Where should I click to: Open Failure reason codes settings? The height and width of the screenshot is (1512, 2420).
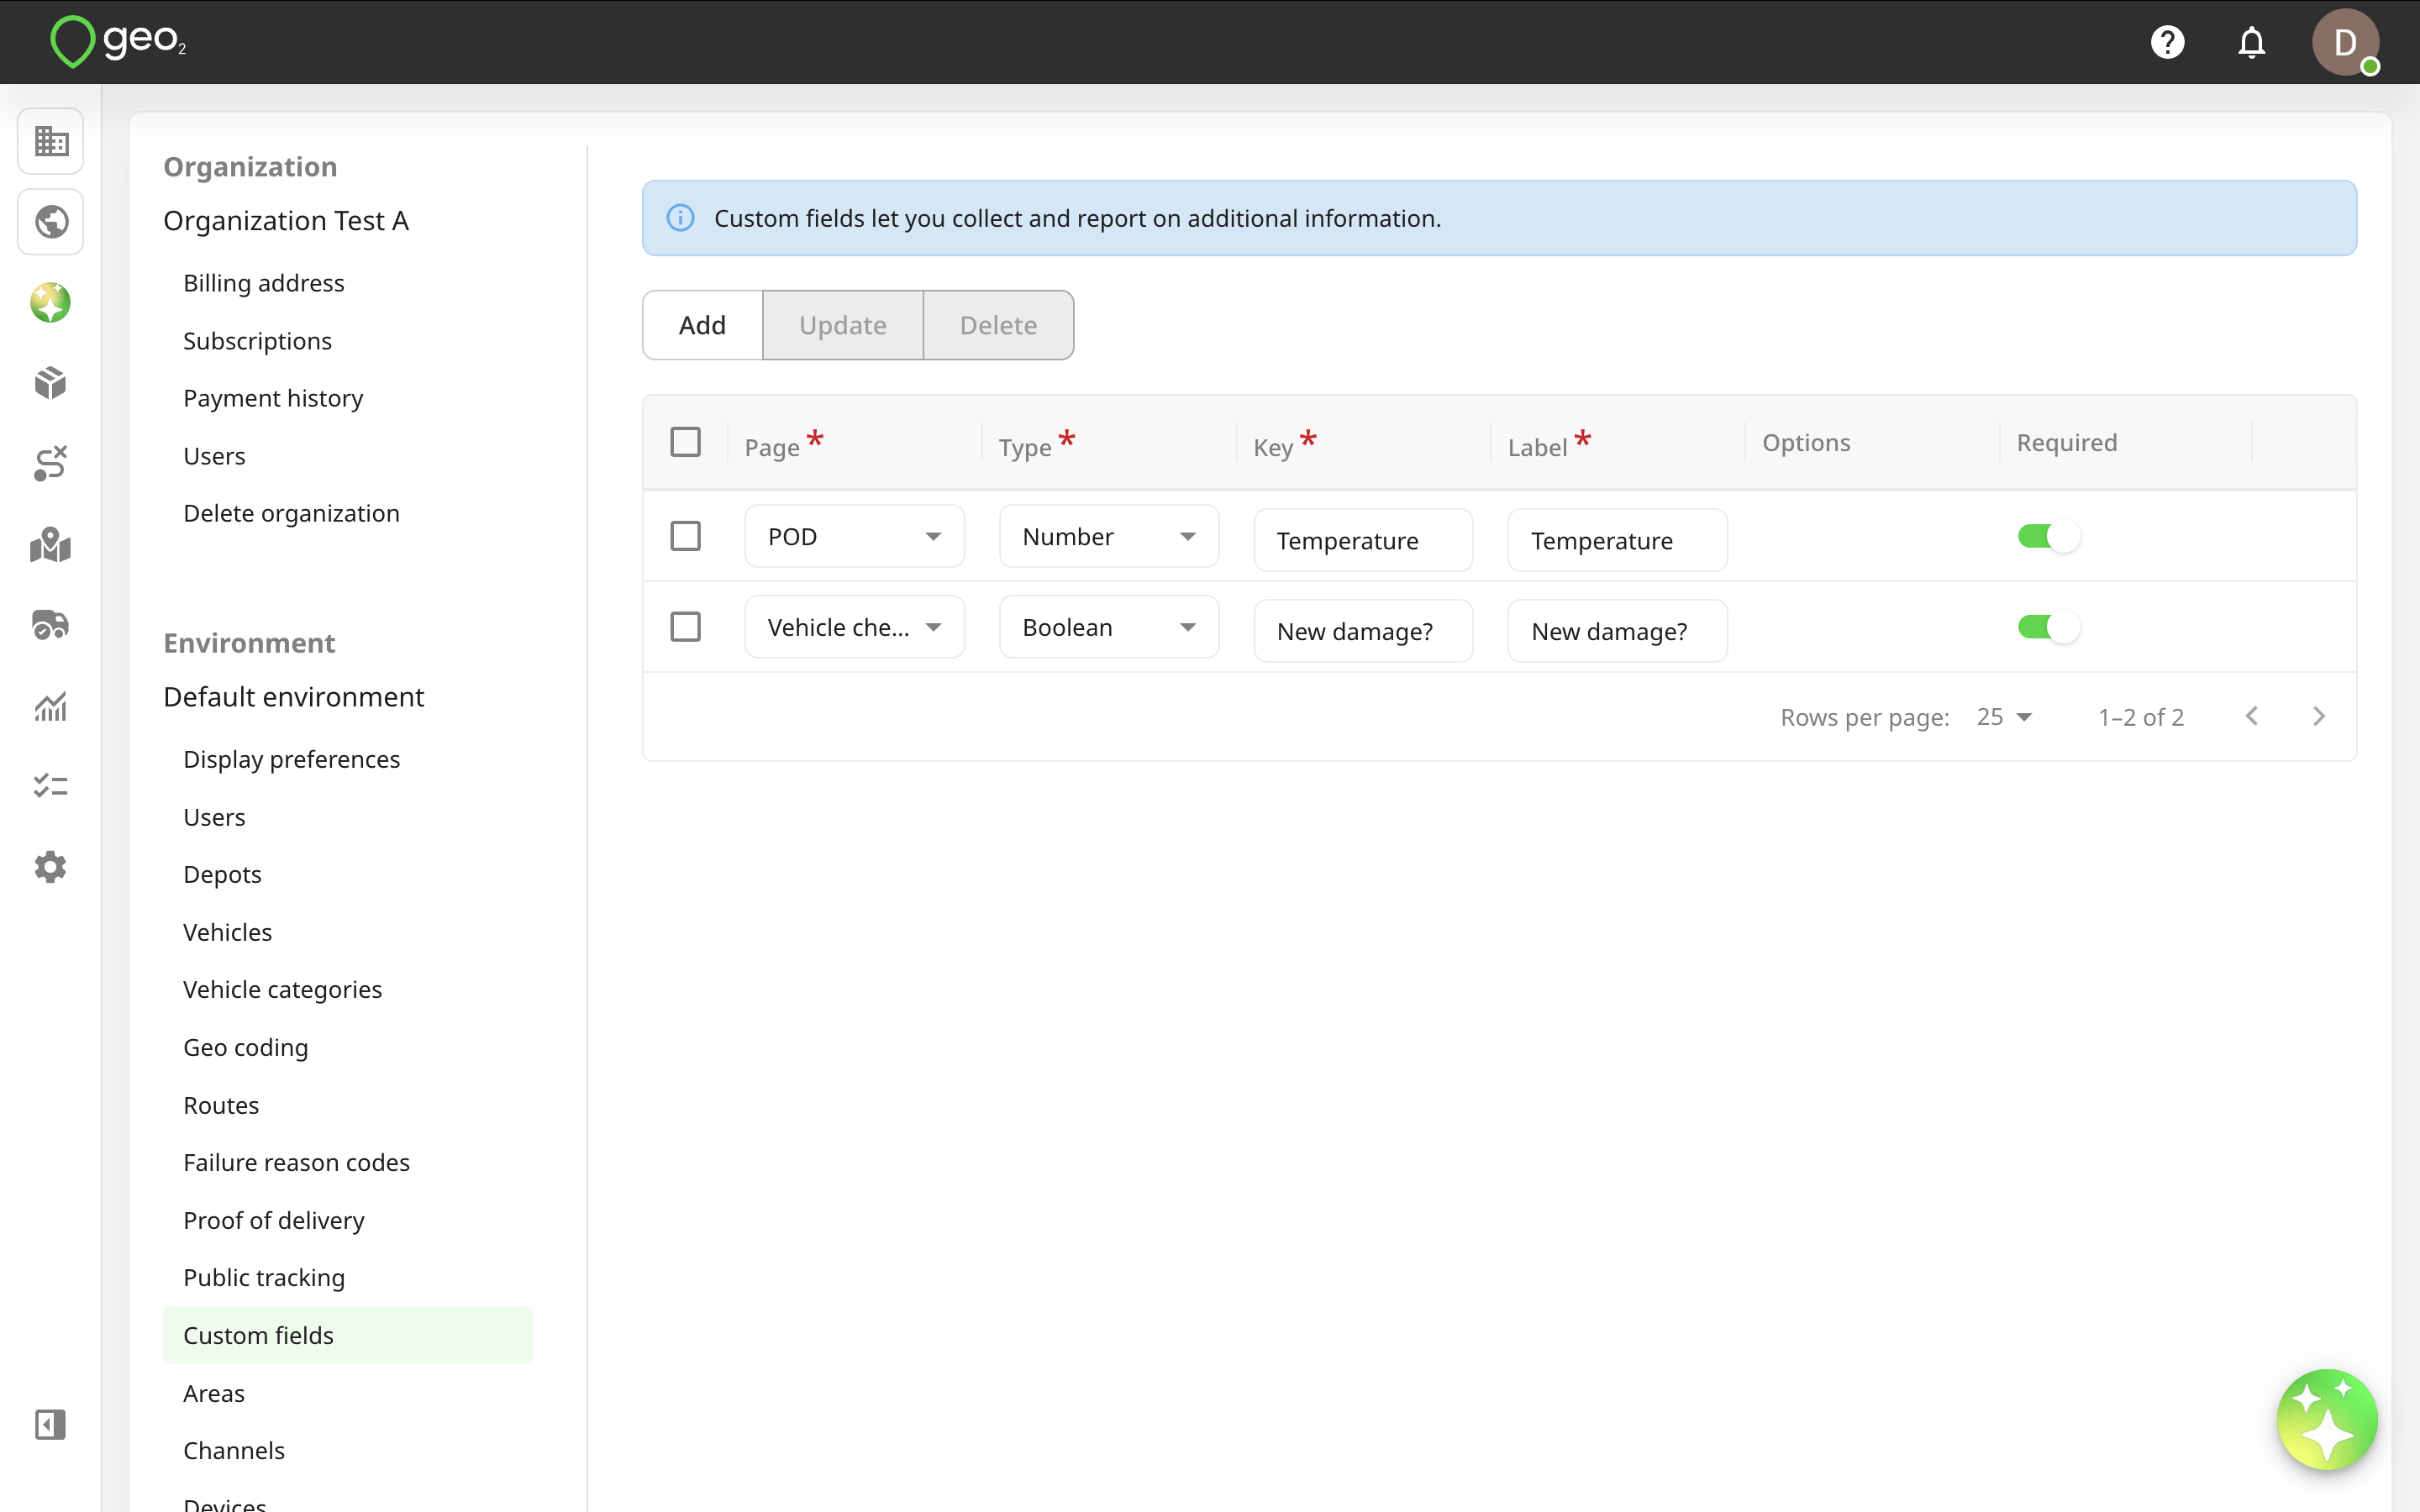(x=296, y=1162)
